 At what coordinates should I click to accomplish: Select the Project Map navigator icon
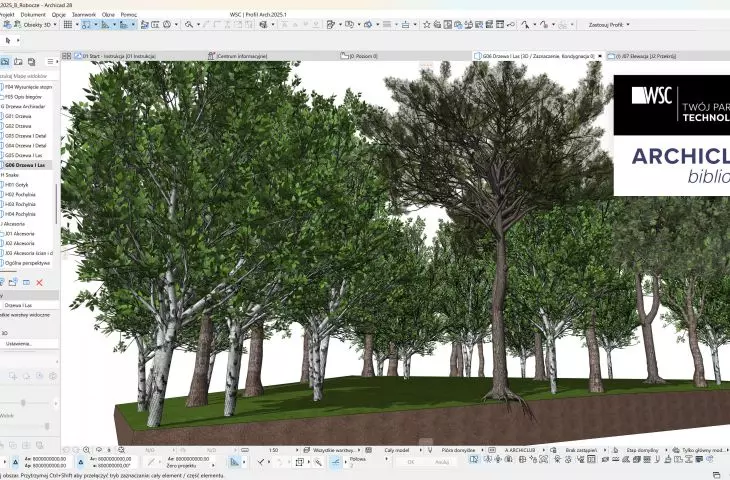tap(5, 61)
